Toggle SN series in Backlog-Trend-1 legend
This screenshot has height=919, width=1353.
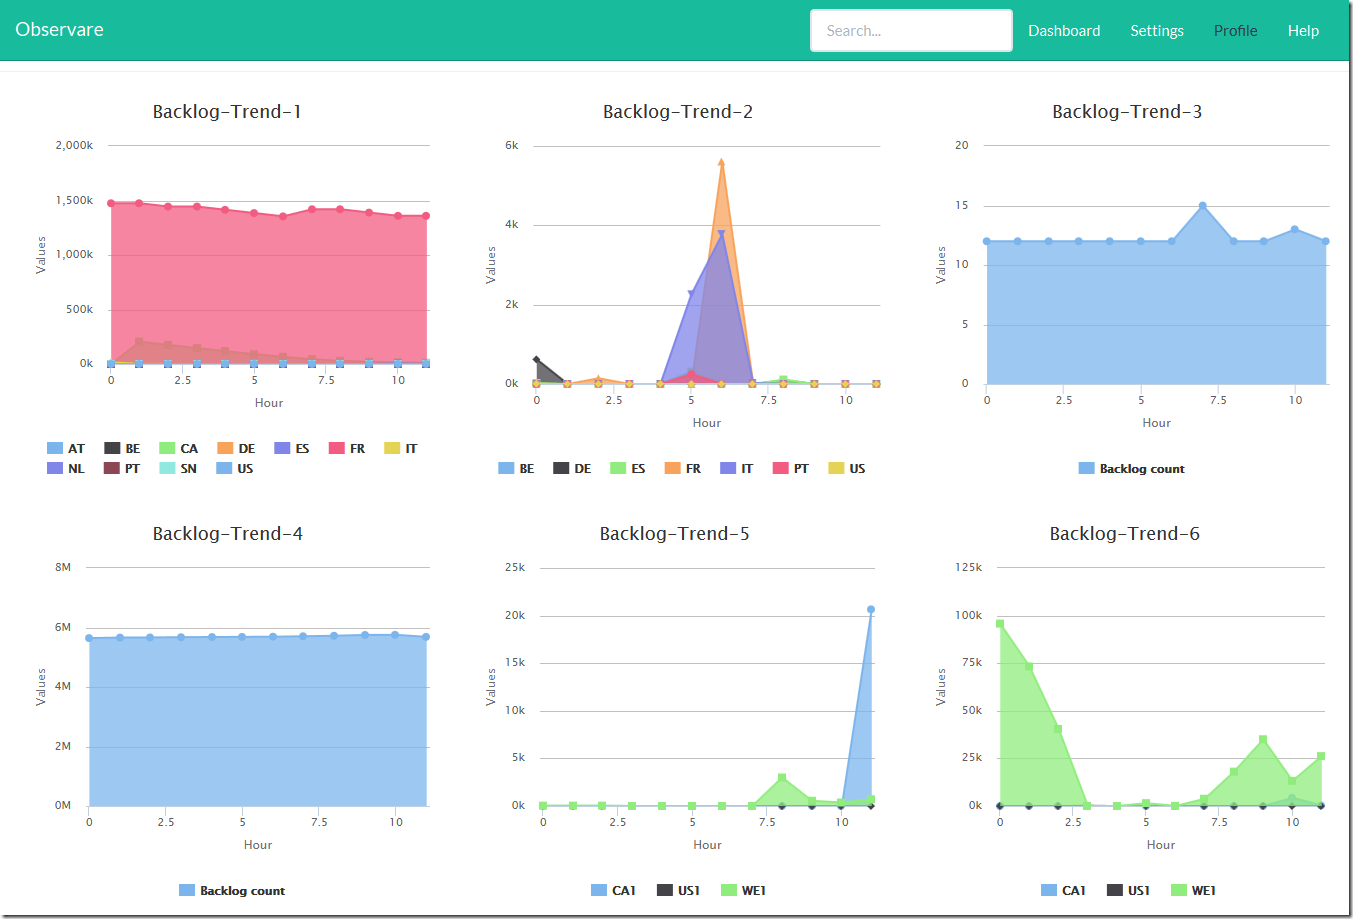pos(178,469)
